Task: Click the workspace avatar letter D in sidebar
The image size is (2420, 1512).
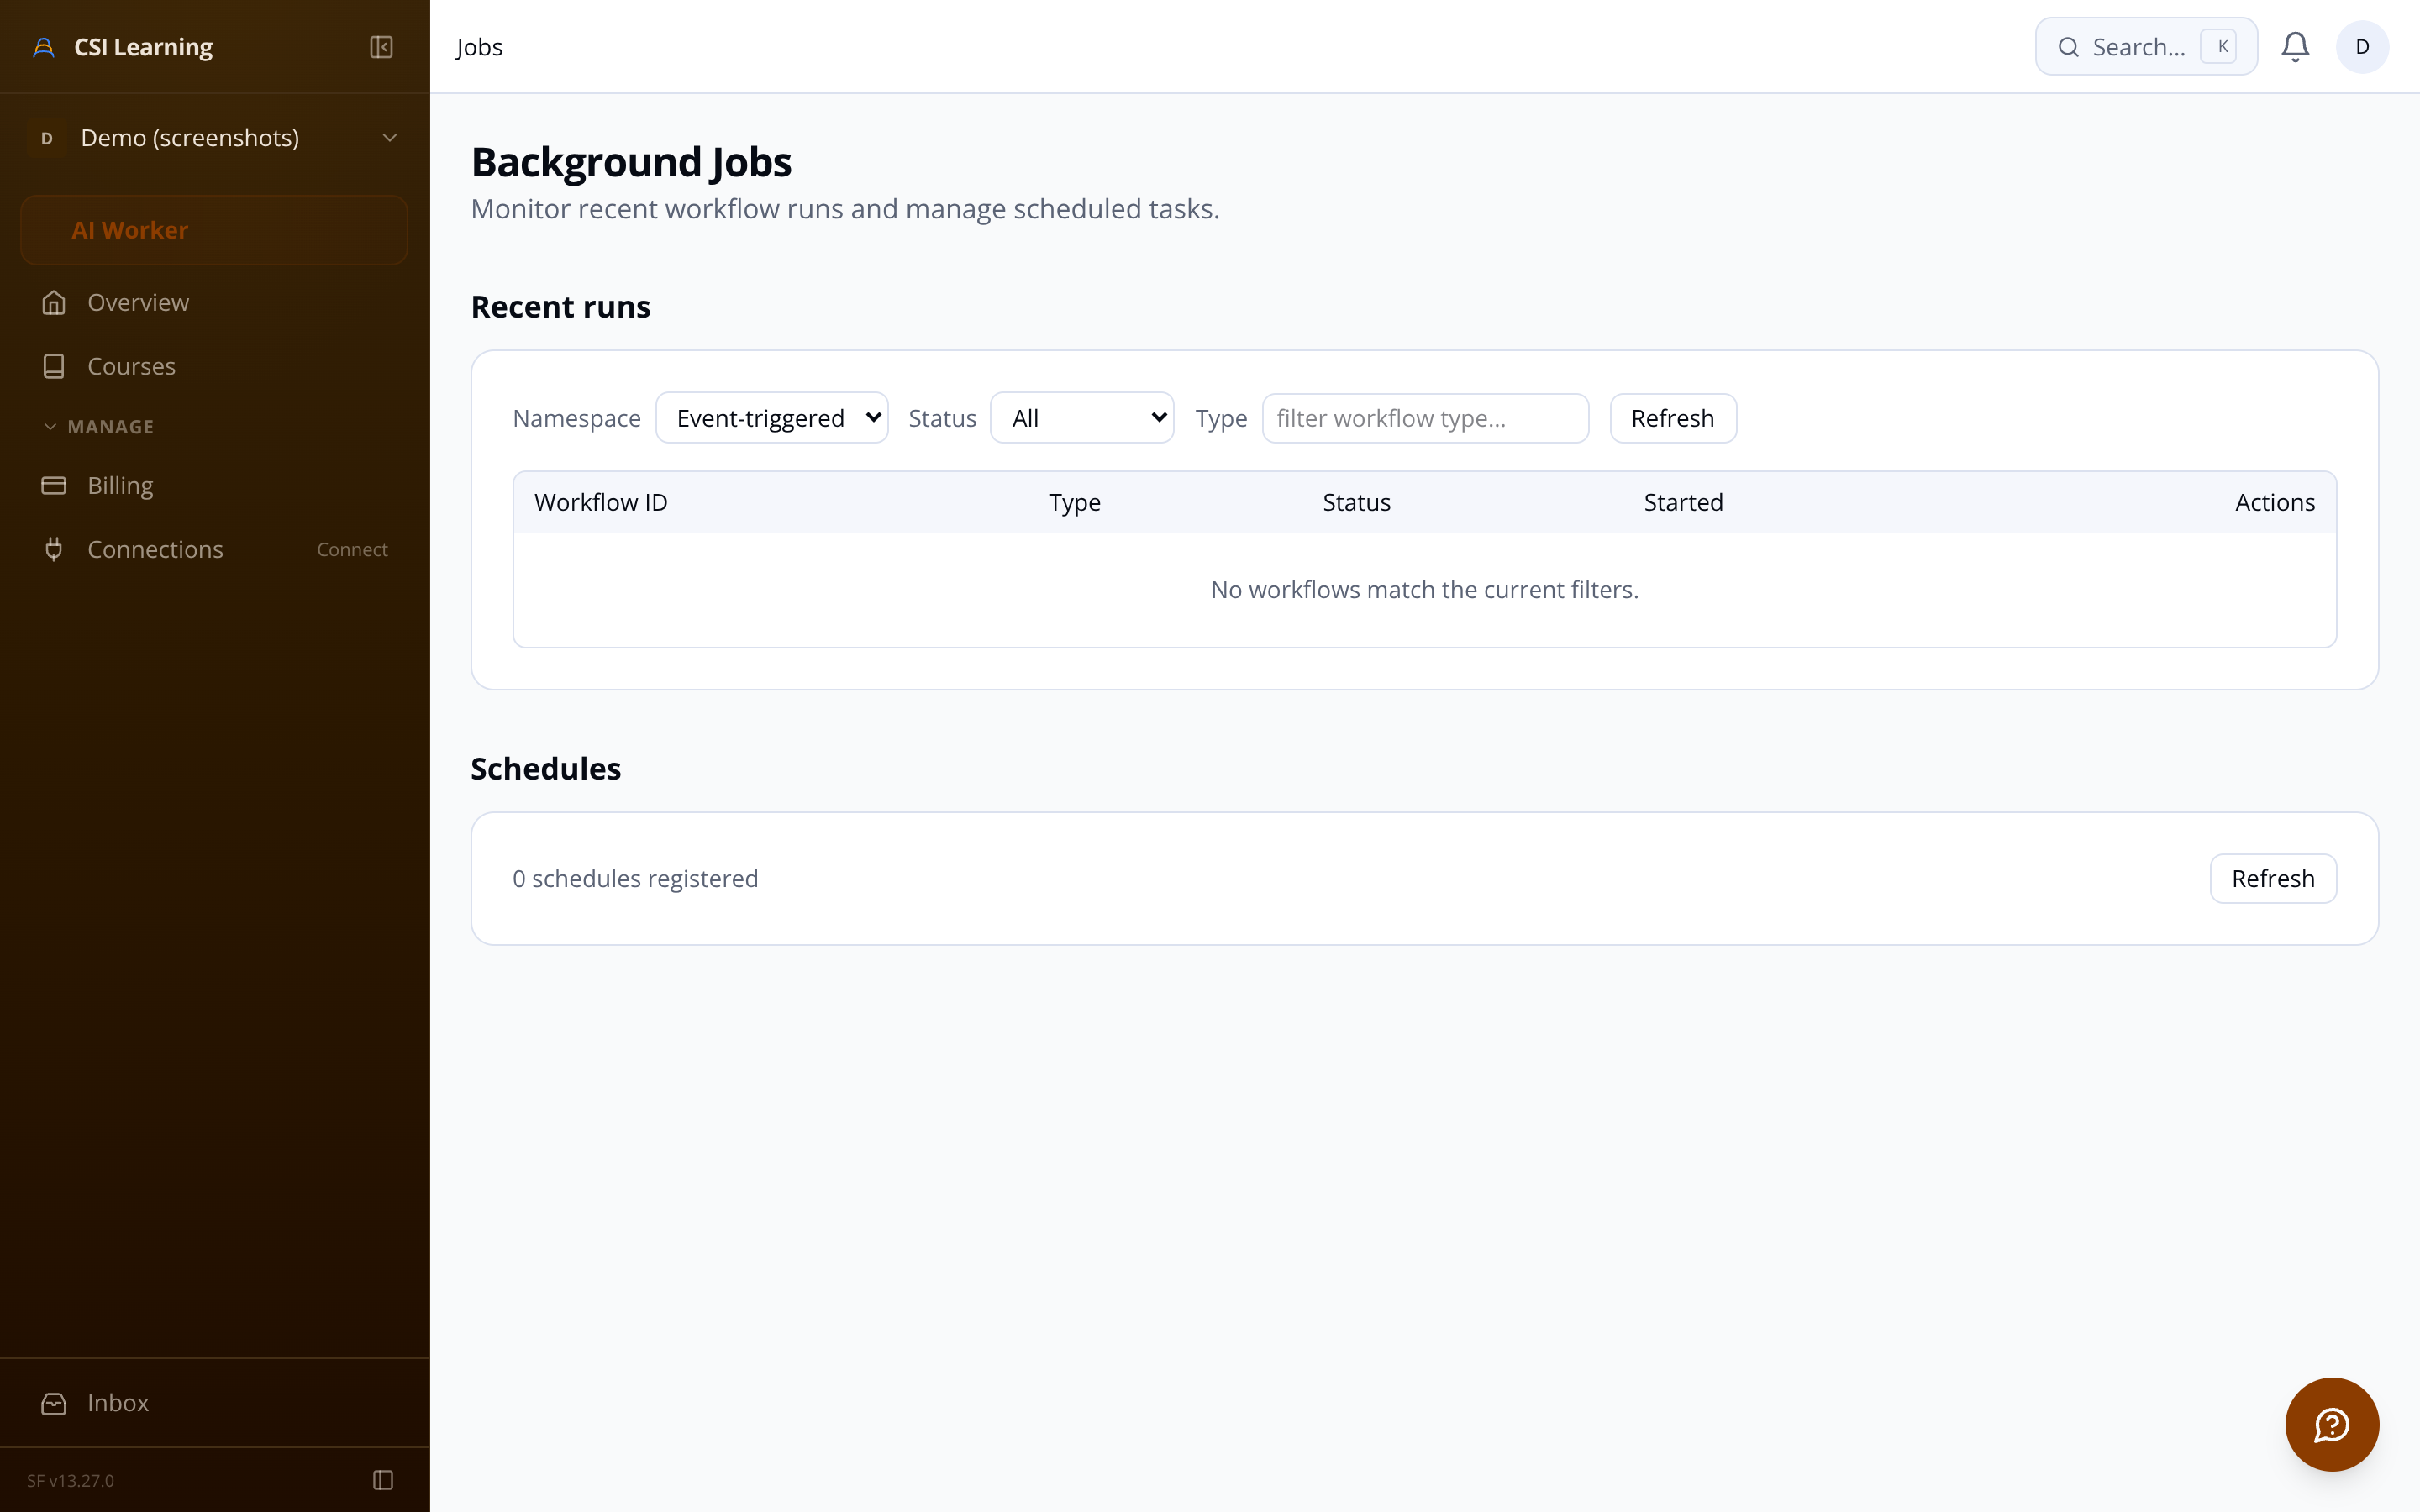Action: (47, 138)
